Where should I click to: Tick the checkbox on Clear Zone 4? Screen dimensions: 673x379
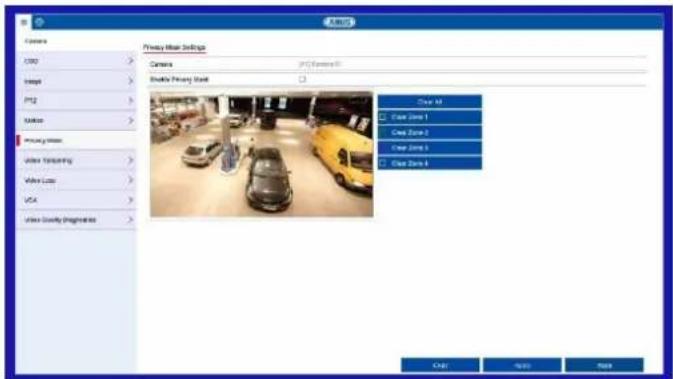383,163
